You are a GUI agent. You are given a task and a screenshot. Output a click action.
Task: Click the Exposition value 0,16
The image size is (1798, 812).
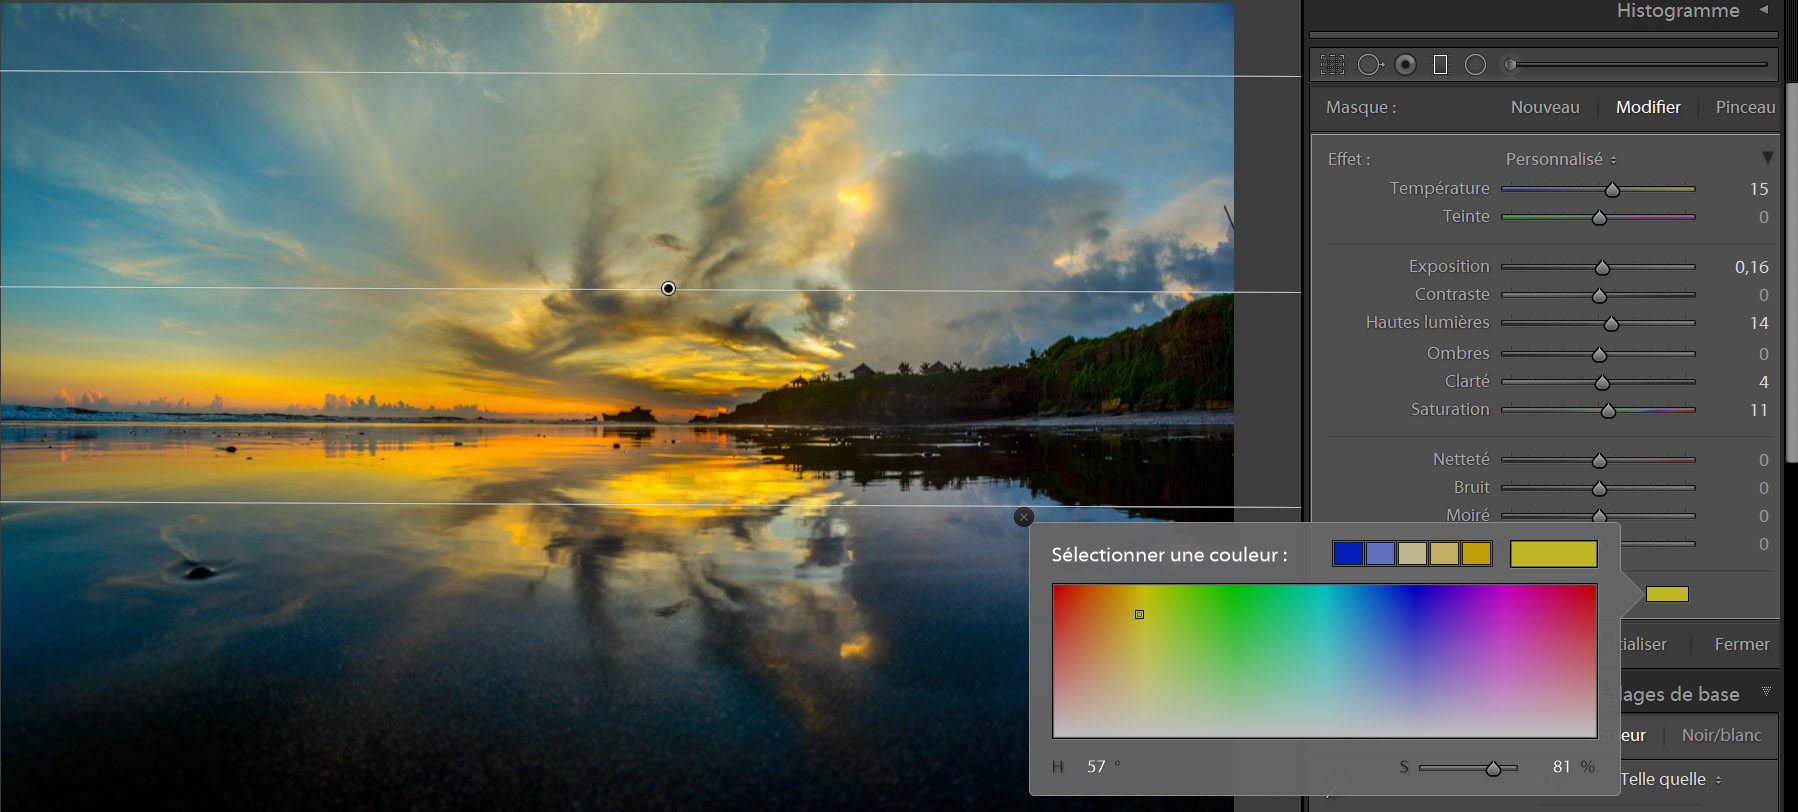pos(1751,267)
